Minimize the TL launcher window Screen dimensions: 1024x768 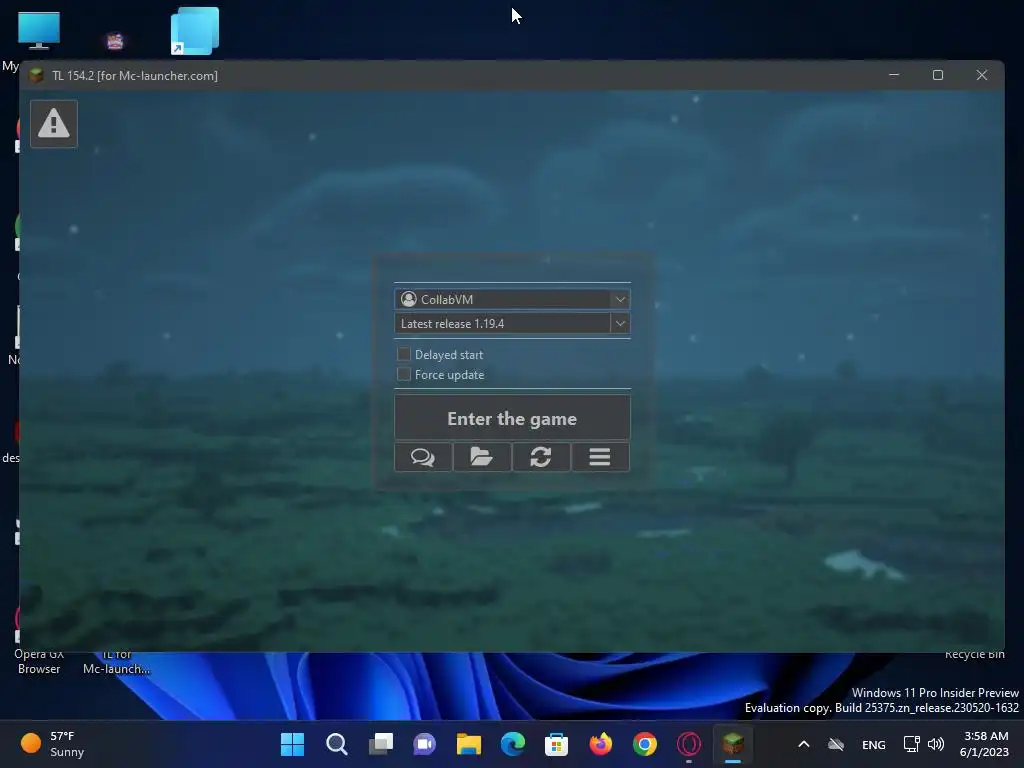894,75
